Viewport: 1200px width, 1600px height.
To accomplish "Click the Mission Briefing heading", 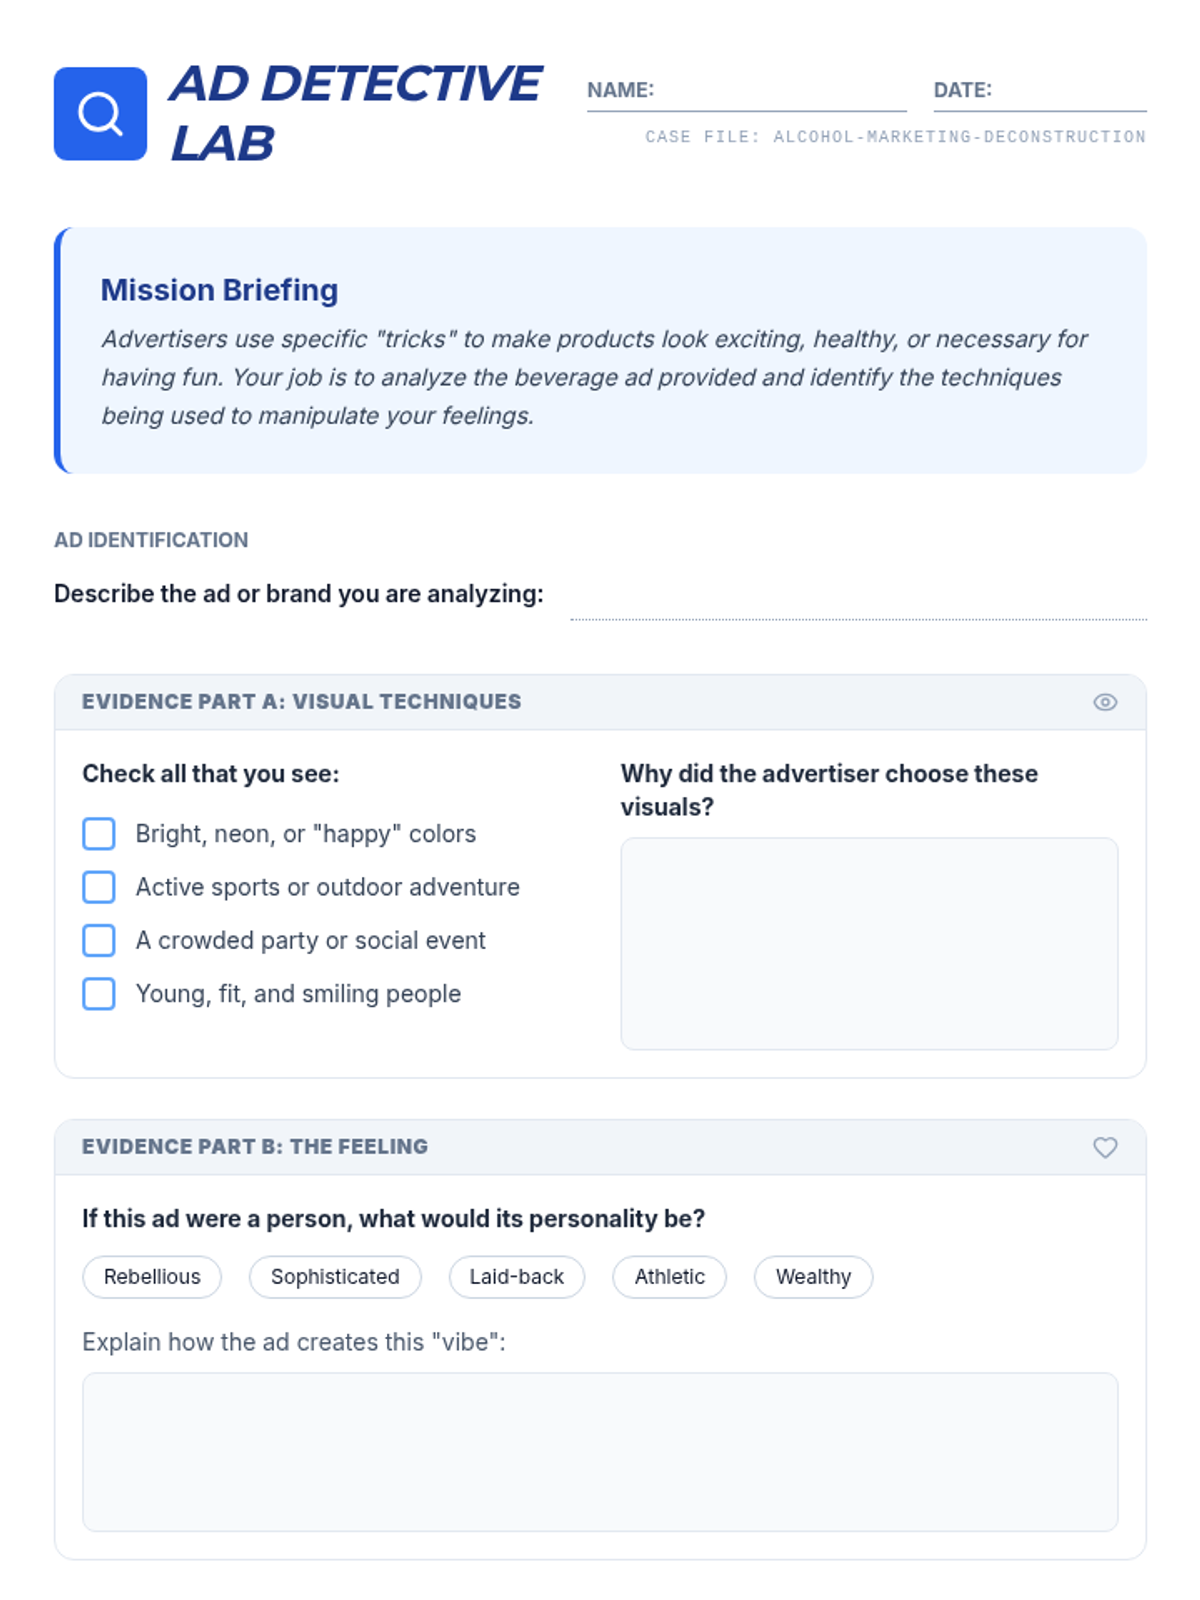I will pos(219,290).
